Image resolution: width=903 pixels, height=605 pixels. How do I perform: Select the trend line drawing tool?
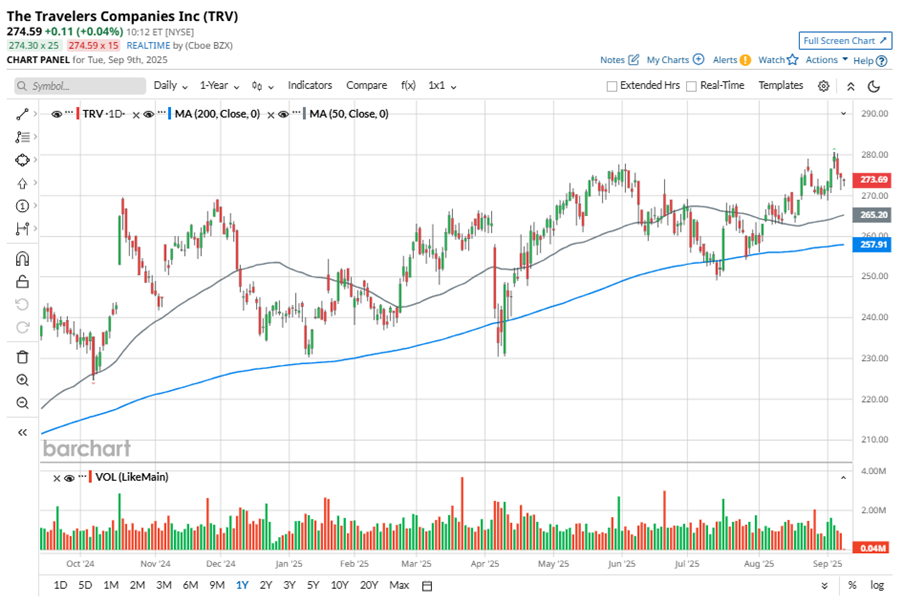(x=22, y=114)
